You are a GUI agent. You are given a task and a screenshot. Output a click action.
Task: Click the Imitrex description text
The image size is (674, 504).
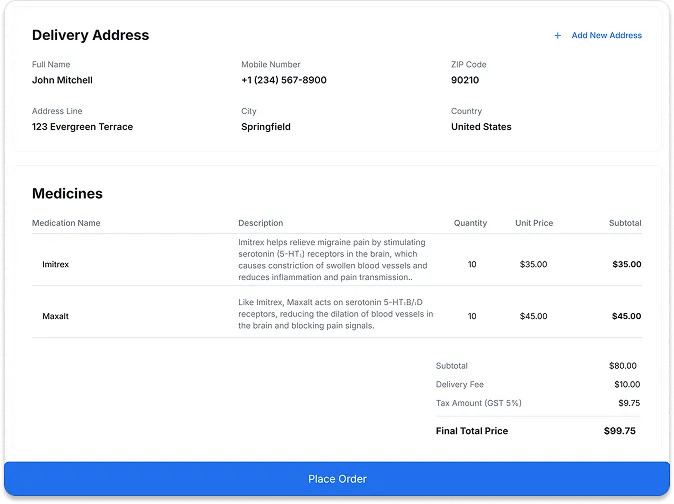click(333, 260)
